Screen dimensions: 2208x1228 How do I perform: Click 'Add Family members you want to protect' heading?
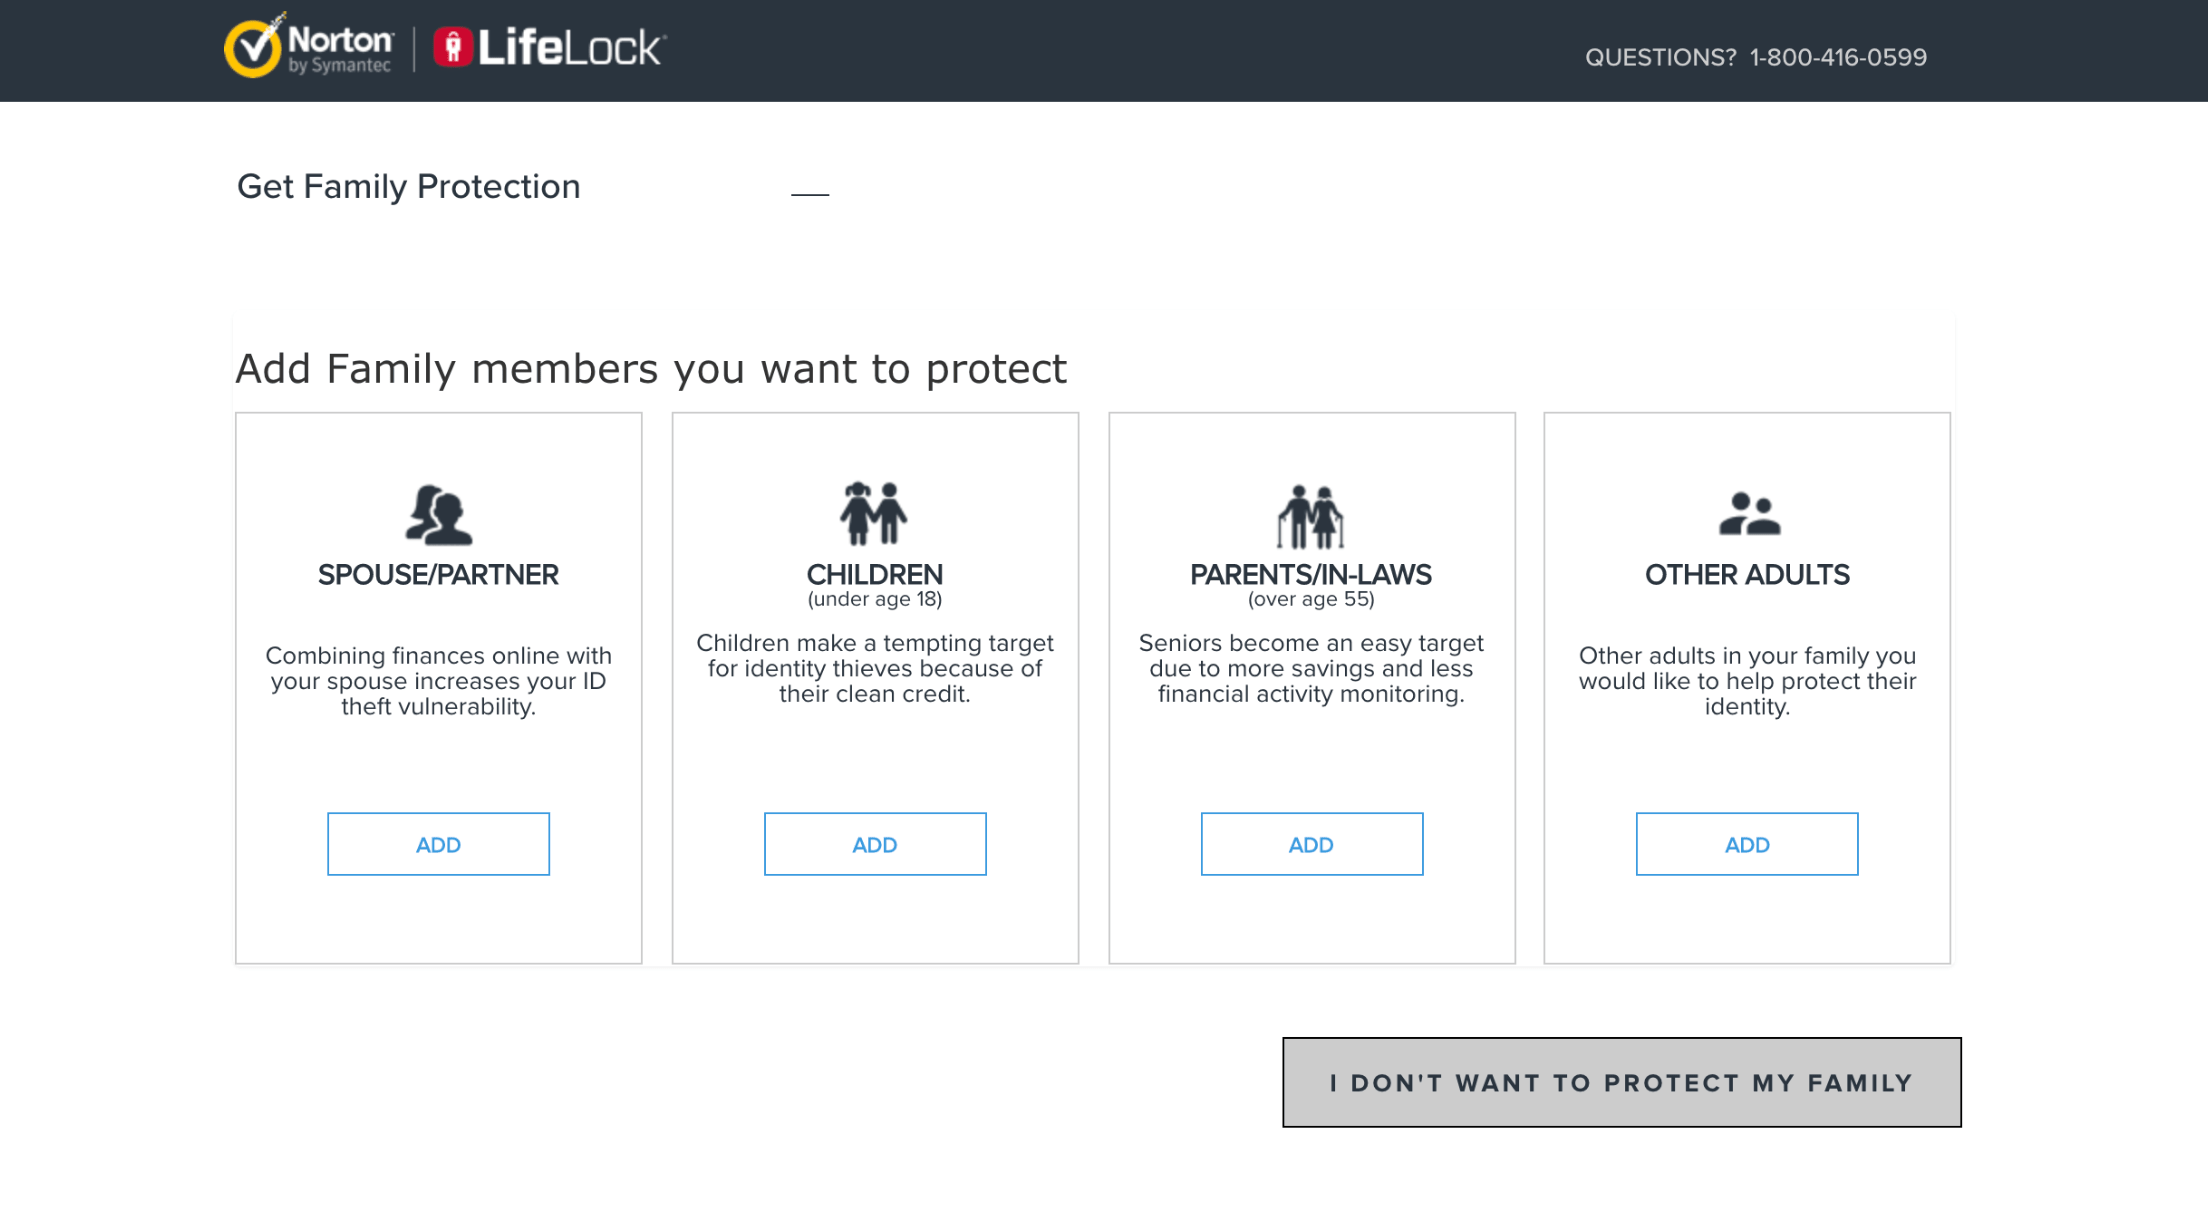tap(651, 369)
